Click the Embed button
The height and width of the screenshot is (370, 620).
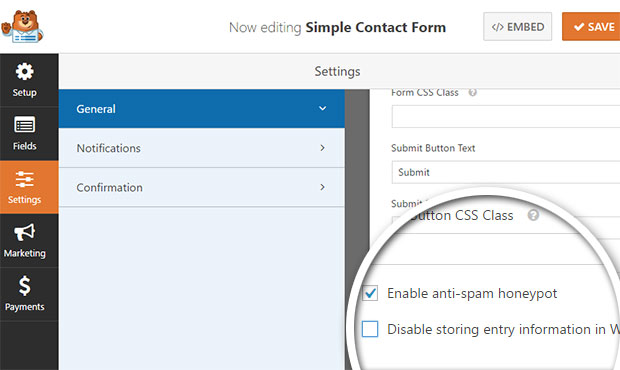click(x=517, y=26)
